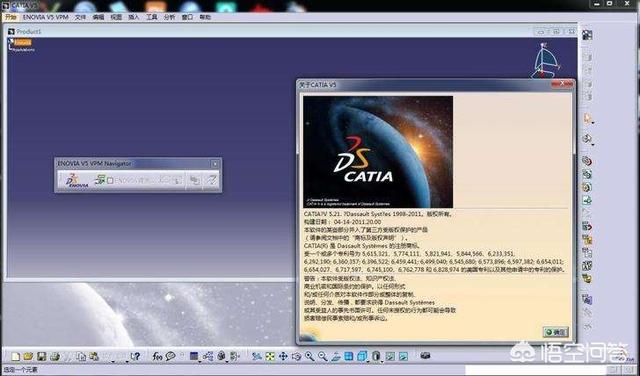This screenshot has width=640, height=376.
Task: Open the 插入 menu
Action: coord(133,17)
